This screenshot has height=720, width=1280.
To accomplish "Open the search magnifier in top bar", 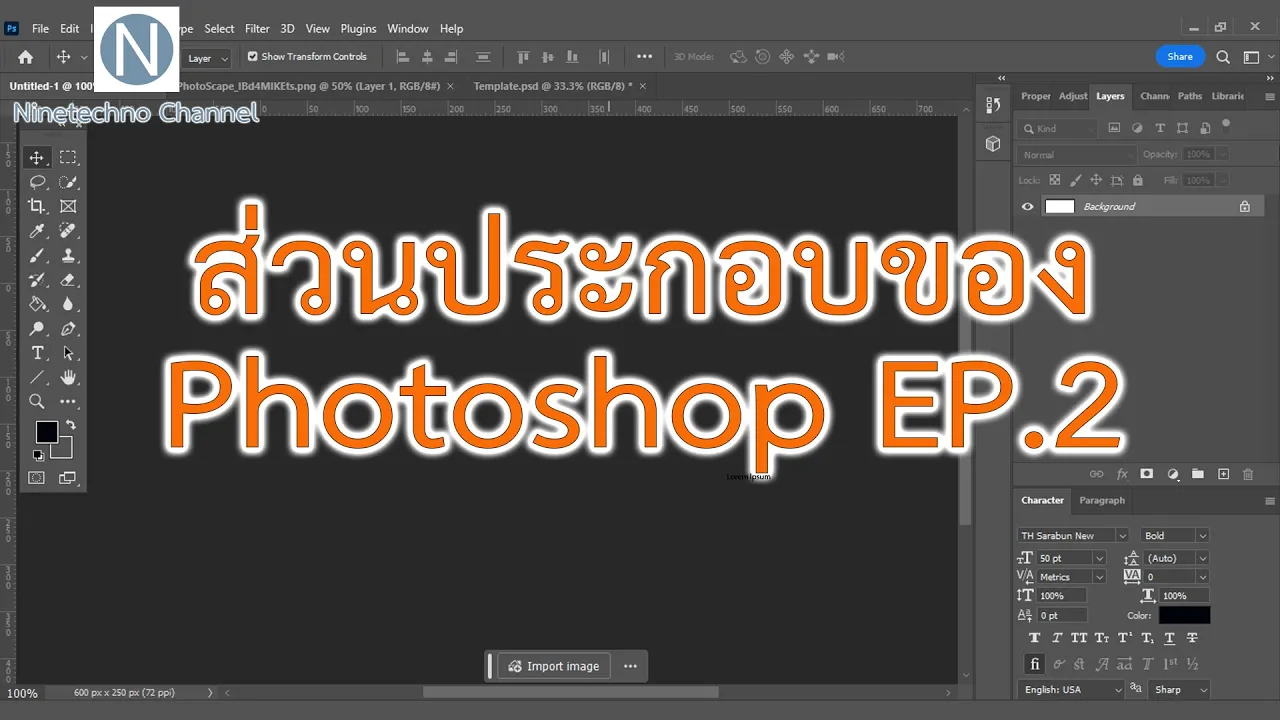I will [1223, 57].
